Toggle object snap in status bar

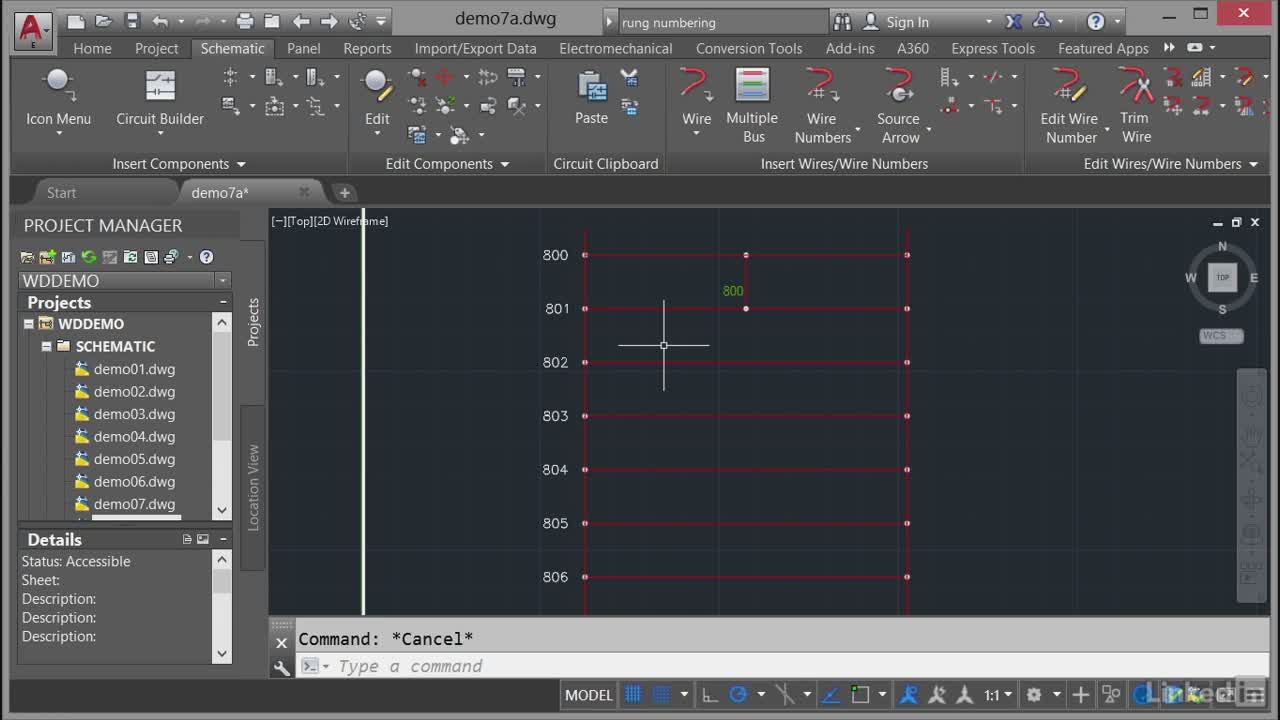tap(860, 694)
